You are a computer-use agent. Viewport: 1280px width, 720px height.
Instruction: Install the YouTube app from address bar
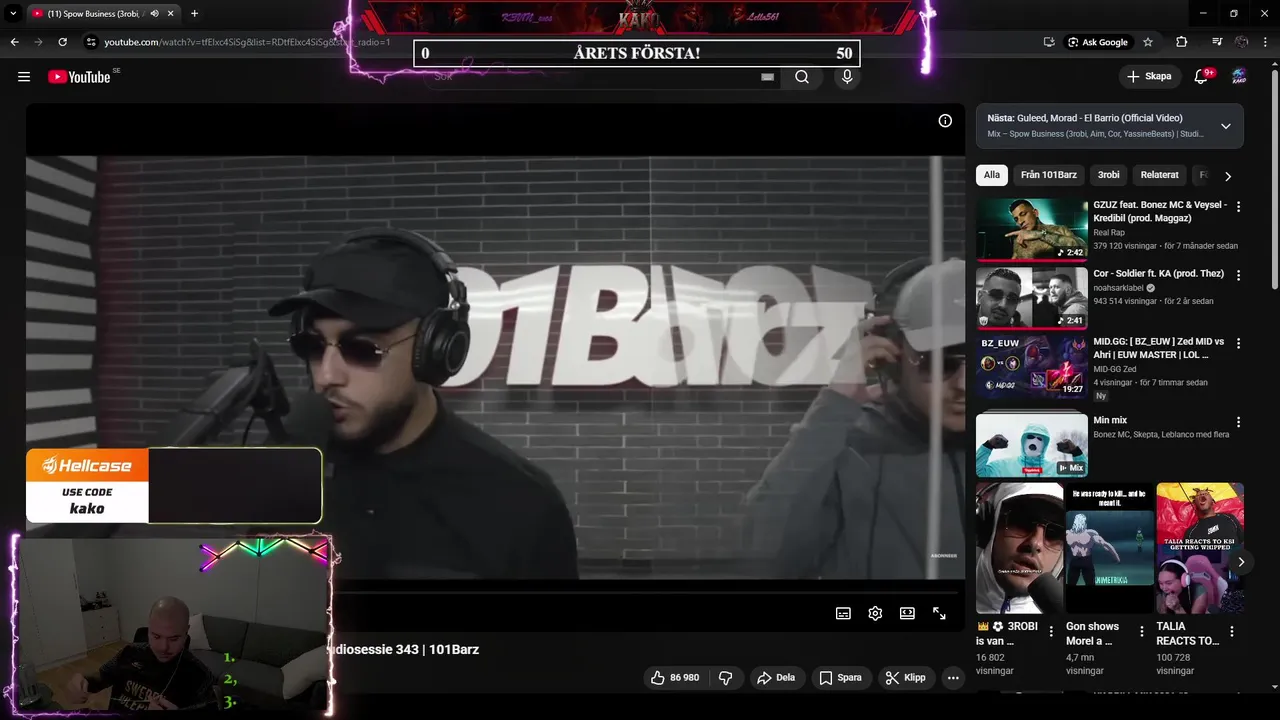pyautogui.click(x=1049, y=42)
